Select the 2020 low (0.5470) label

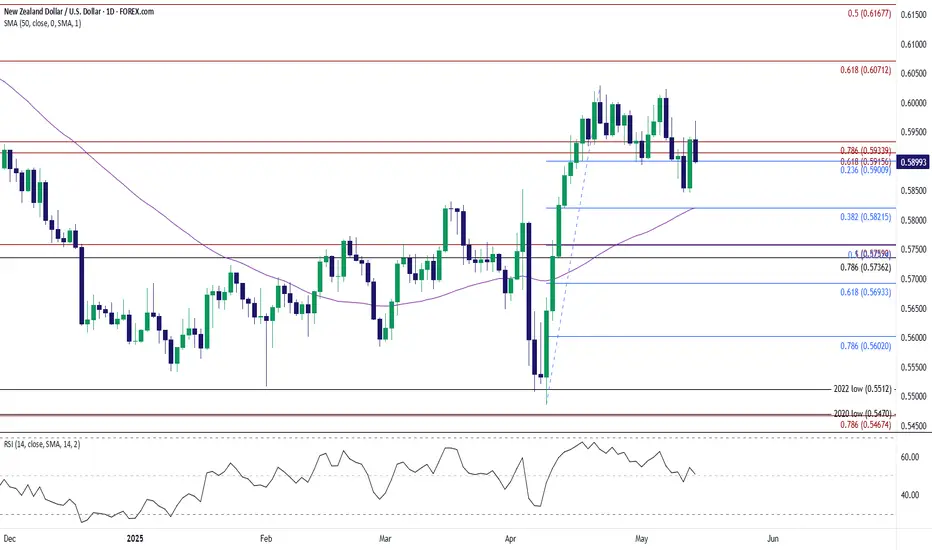point(862,413)
